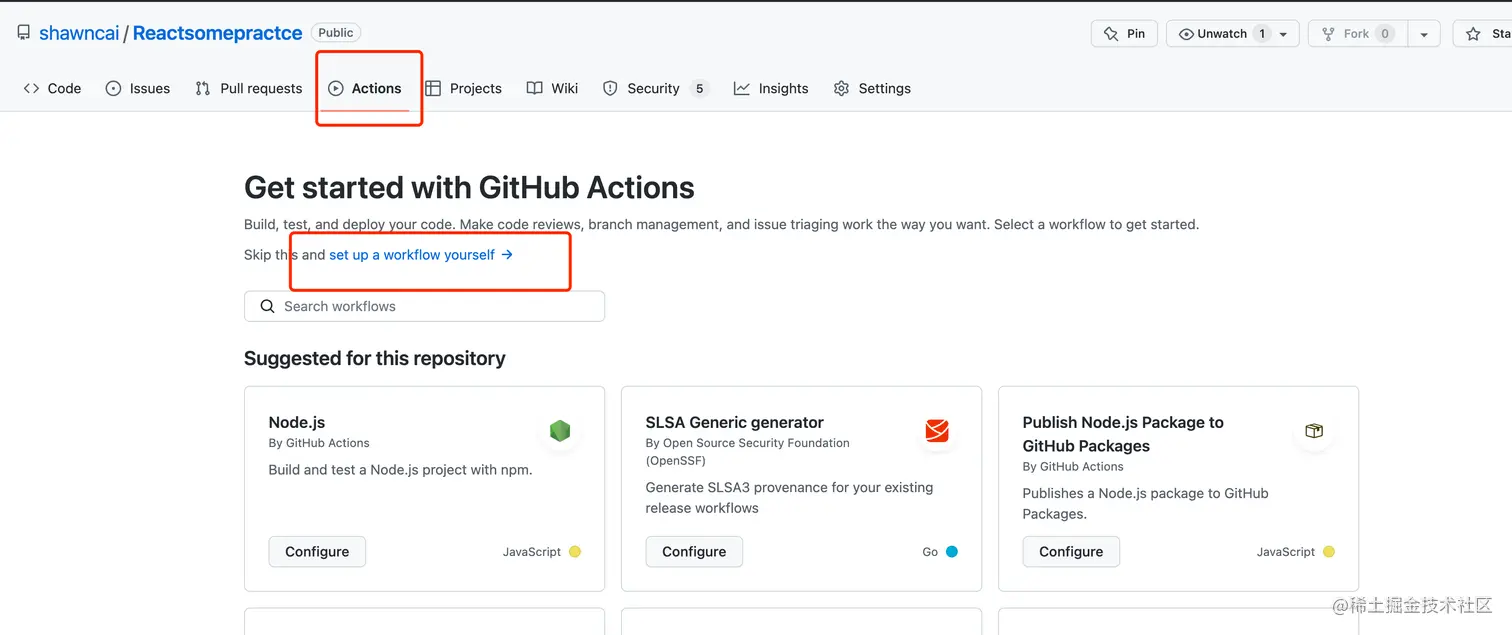Screen dimensions: 1512x635
Task: Pin this repository with the Pin button
Action: coord(1125,33)
